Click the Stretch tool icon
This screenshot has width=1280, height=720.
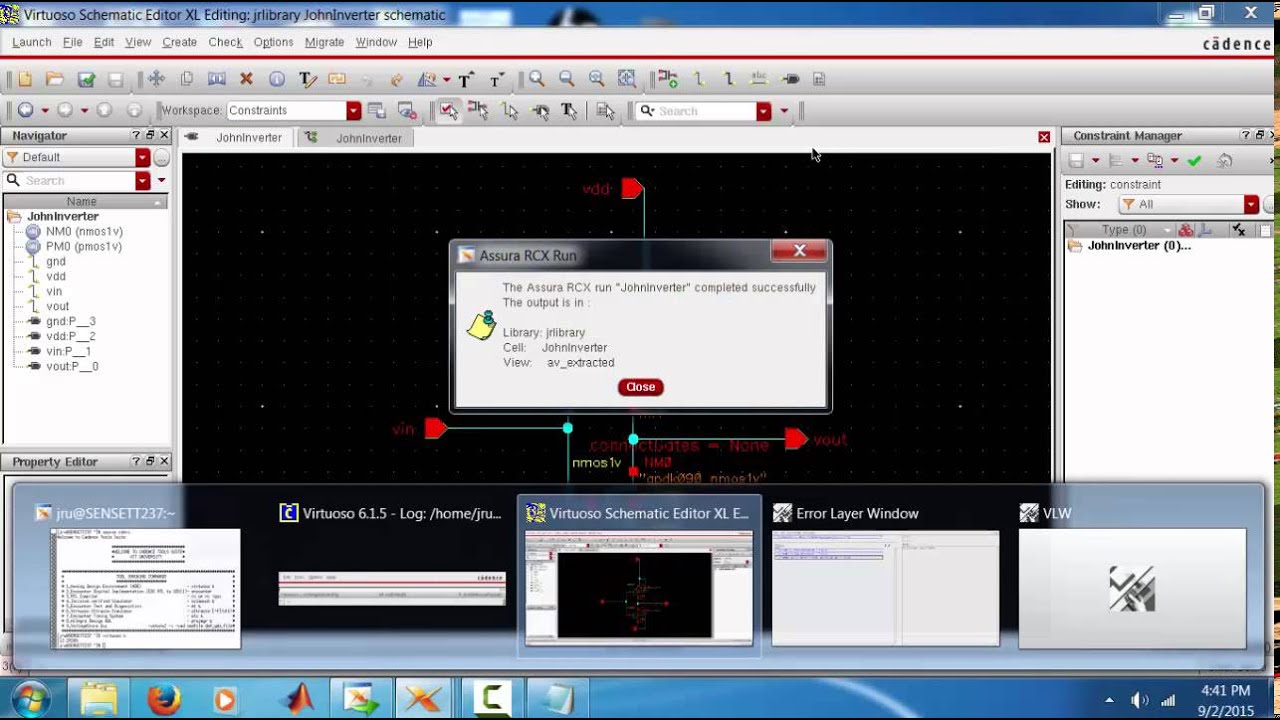(x=216, y=79)
